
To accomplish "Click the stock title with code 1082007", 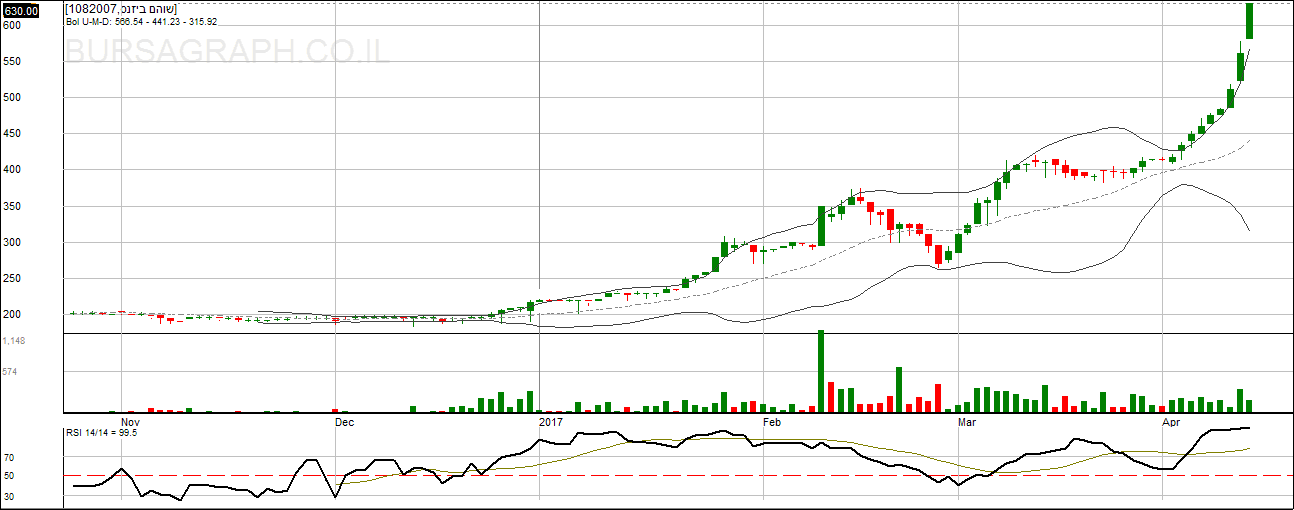I will (120, 9).
